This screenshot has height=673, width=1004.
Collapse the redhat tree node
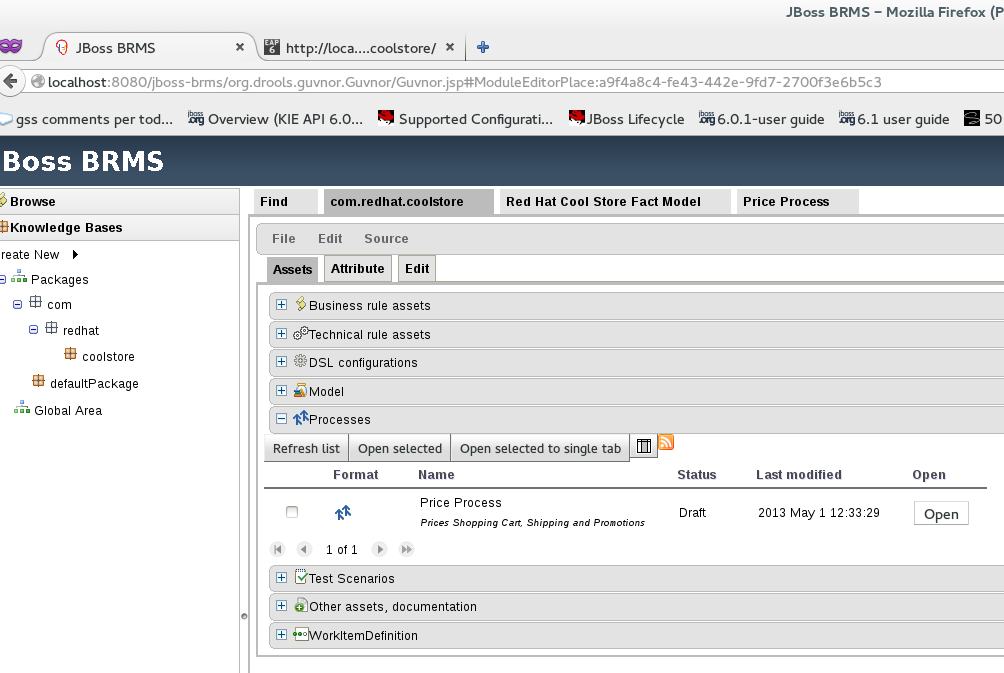click(33, 330)
